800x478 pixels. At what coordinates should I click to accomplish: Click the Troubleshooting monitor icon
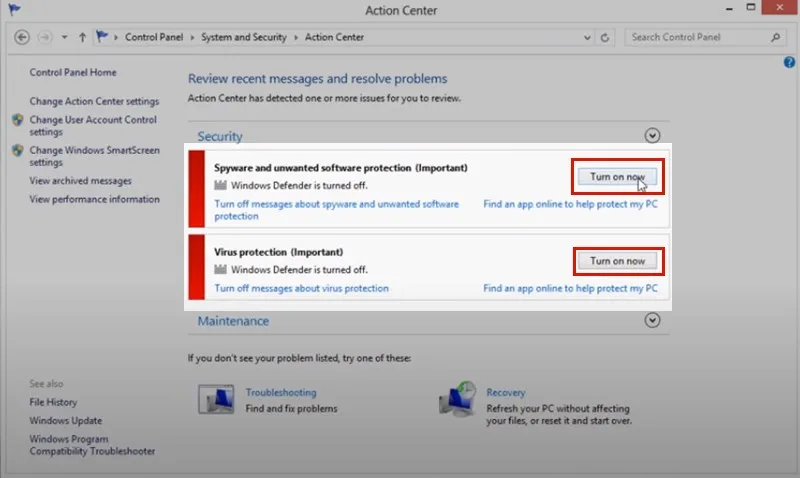pos(216,399)
